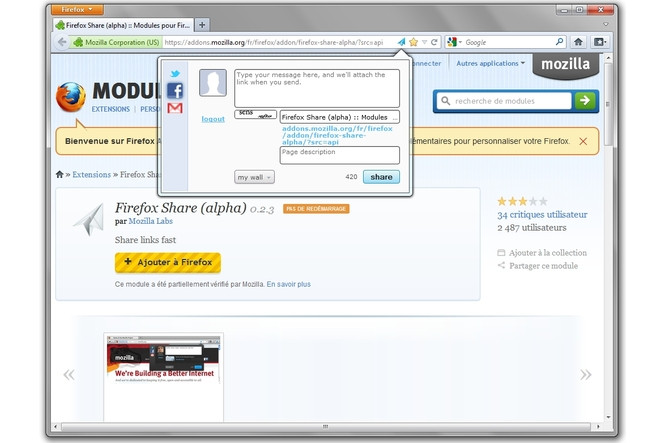This screenshot has width=664, height=443.
Task: Open the 34 critiques utilisateur link
Action: coord(542,215)
